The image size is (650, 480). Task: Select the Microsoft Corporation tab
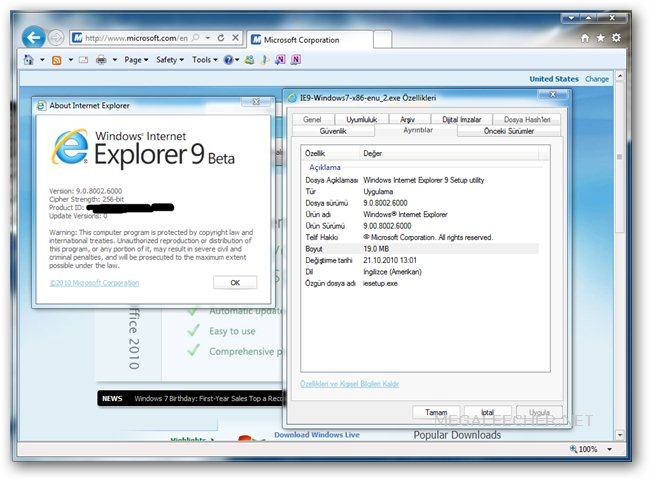309,40
